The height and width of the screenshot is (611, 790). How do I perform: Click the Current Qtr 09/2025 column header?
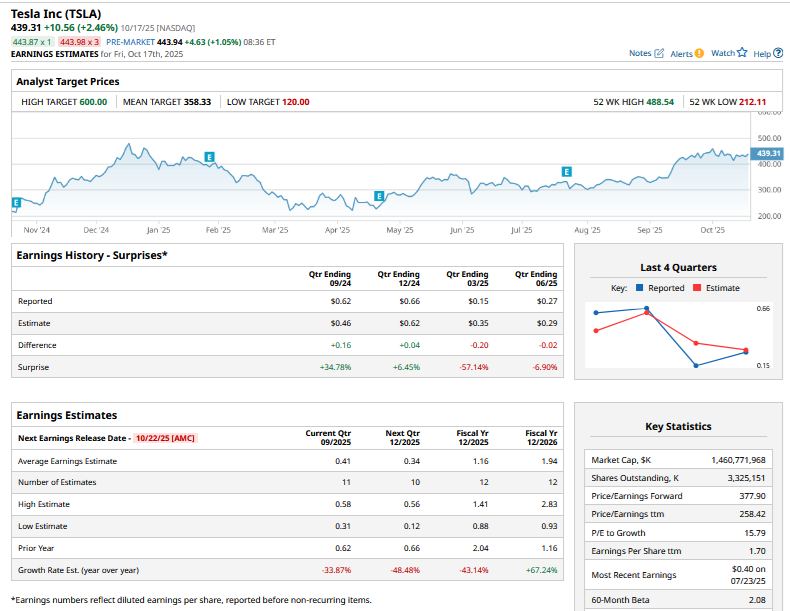tap(328, 438)
